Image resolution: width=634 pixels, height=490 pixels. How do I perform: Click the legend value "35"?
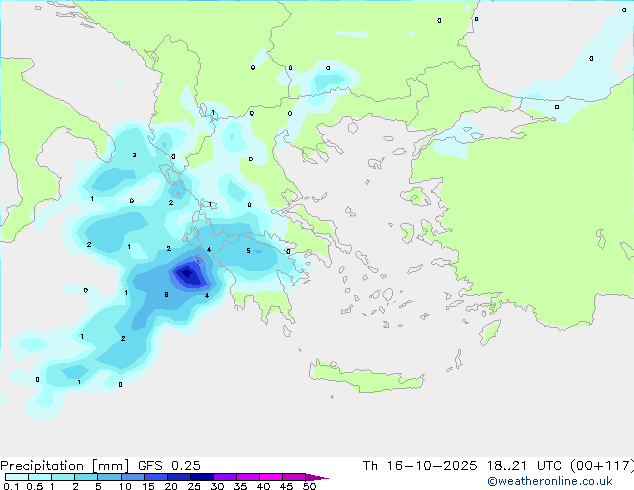click(x=240, y=486)
